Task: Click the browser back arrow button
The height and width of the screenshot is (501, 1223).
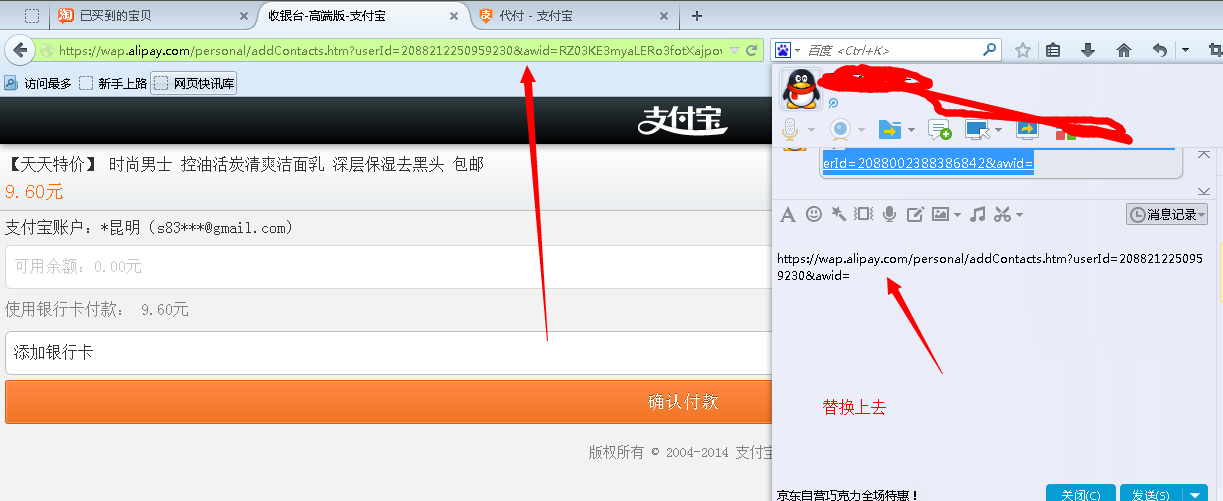Action: point(18,49)
